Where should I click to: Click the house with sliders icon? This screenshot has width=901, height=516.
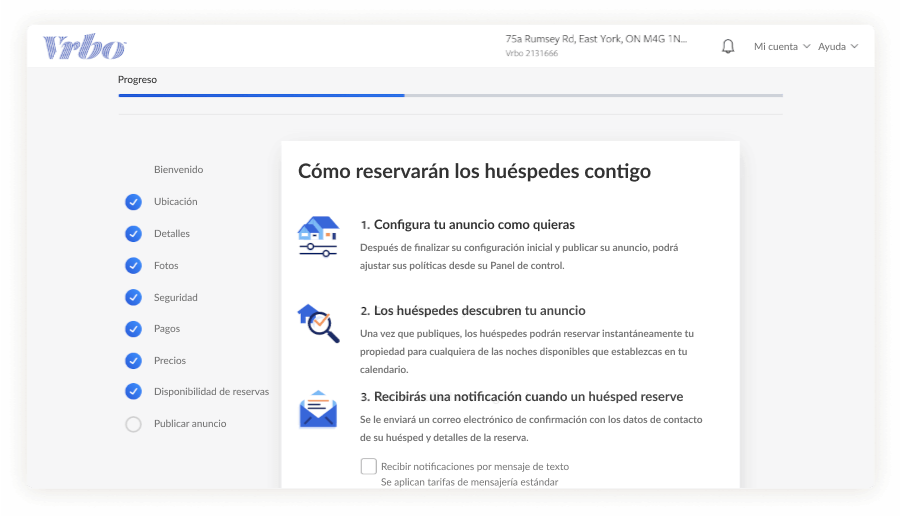pyautogui.click(x=318, y=236)
